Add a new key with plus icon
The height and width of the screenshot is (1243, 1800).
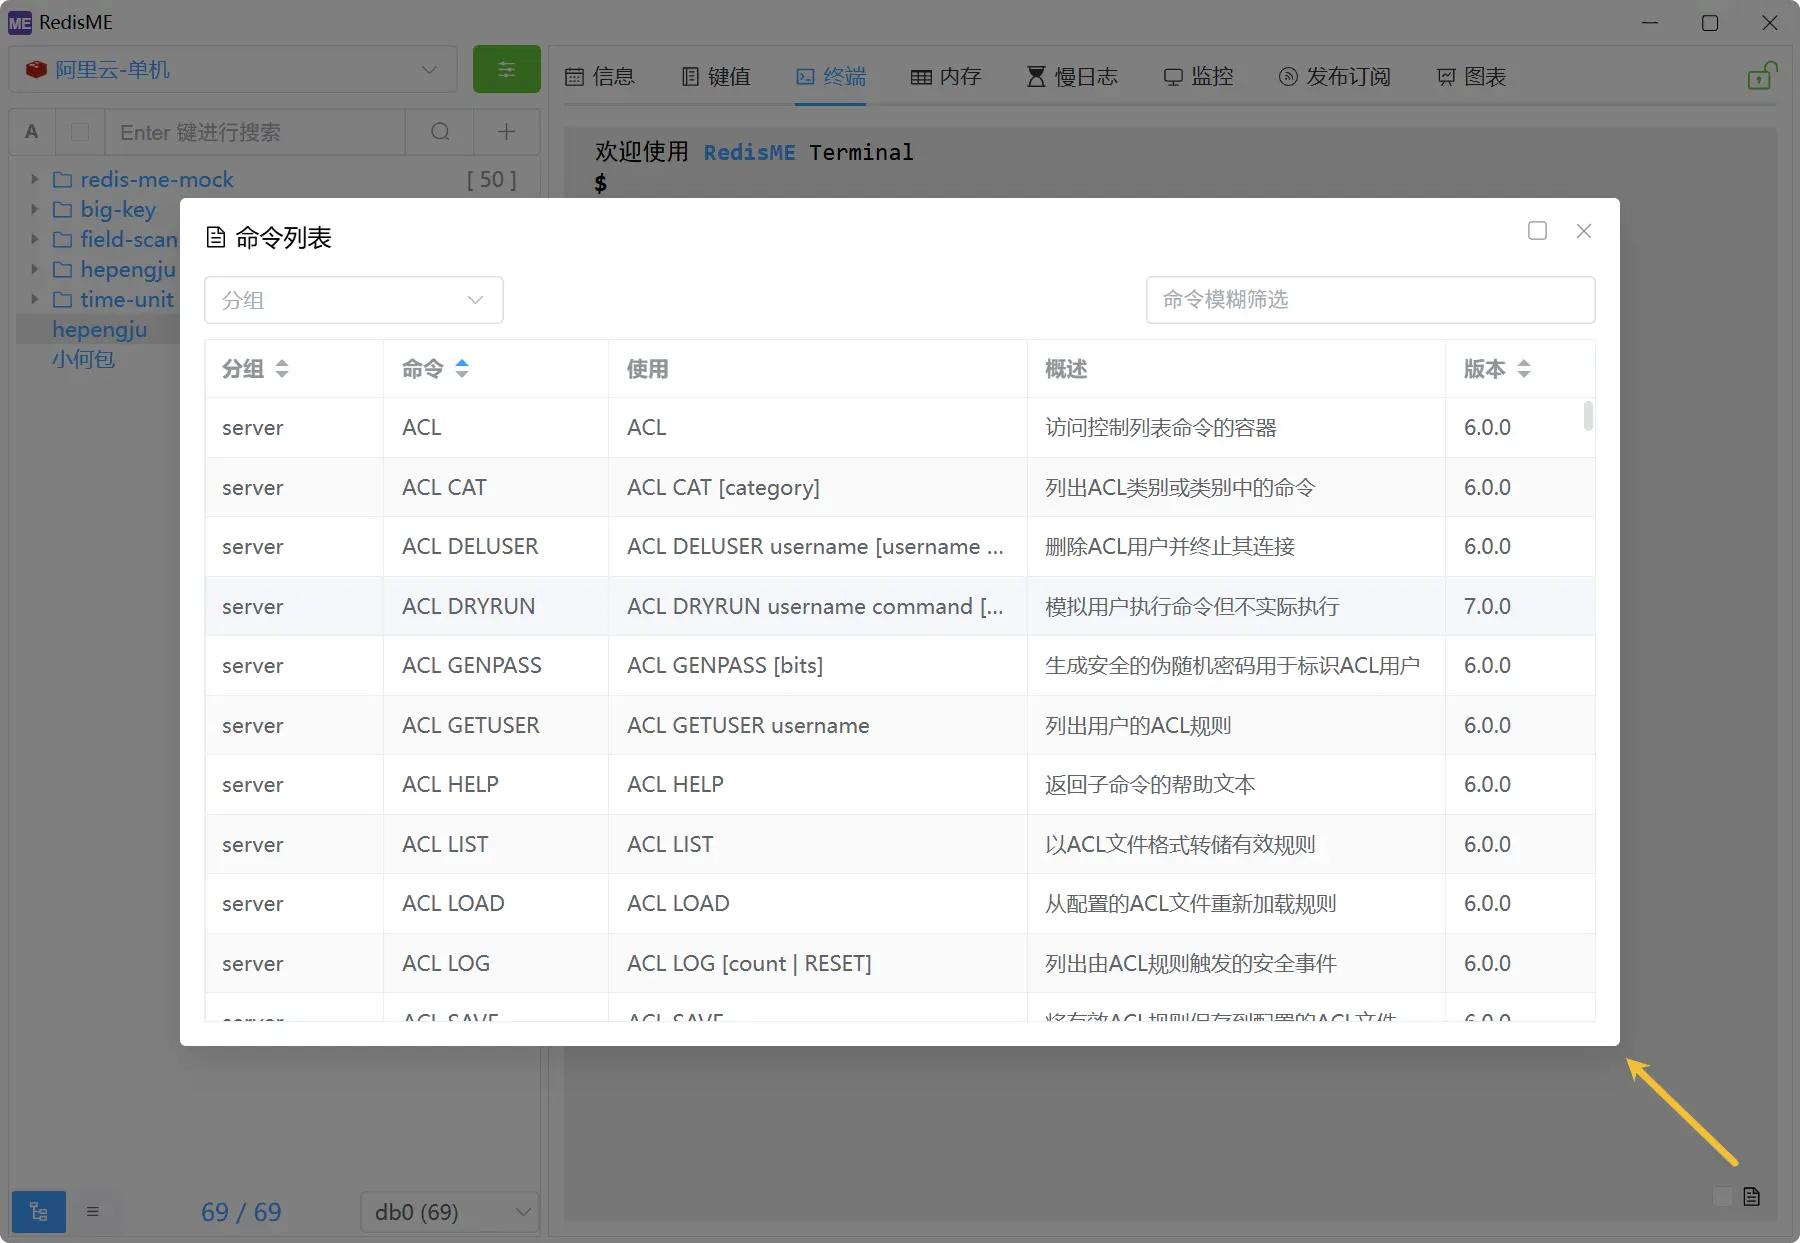click(507, 132)
